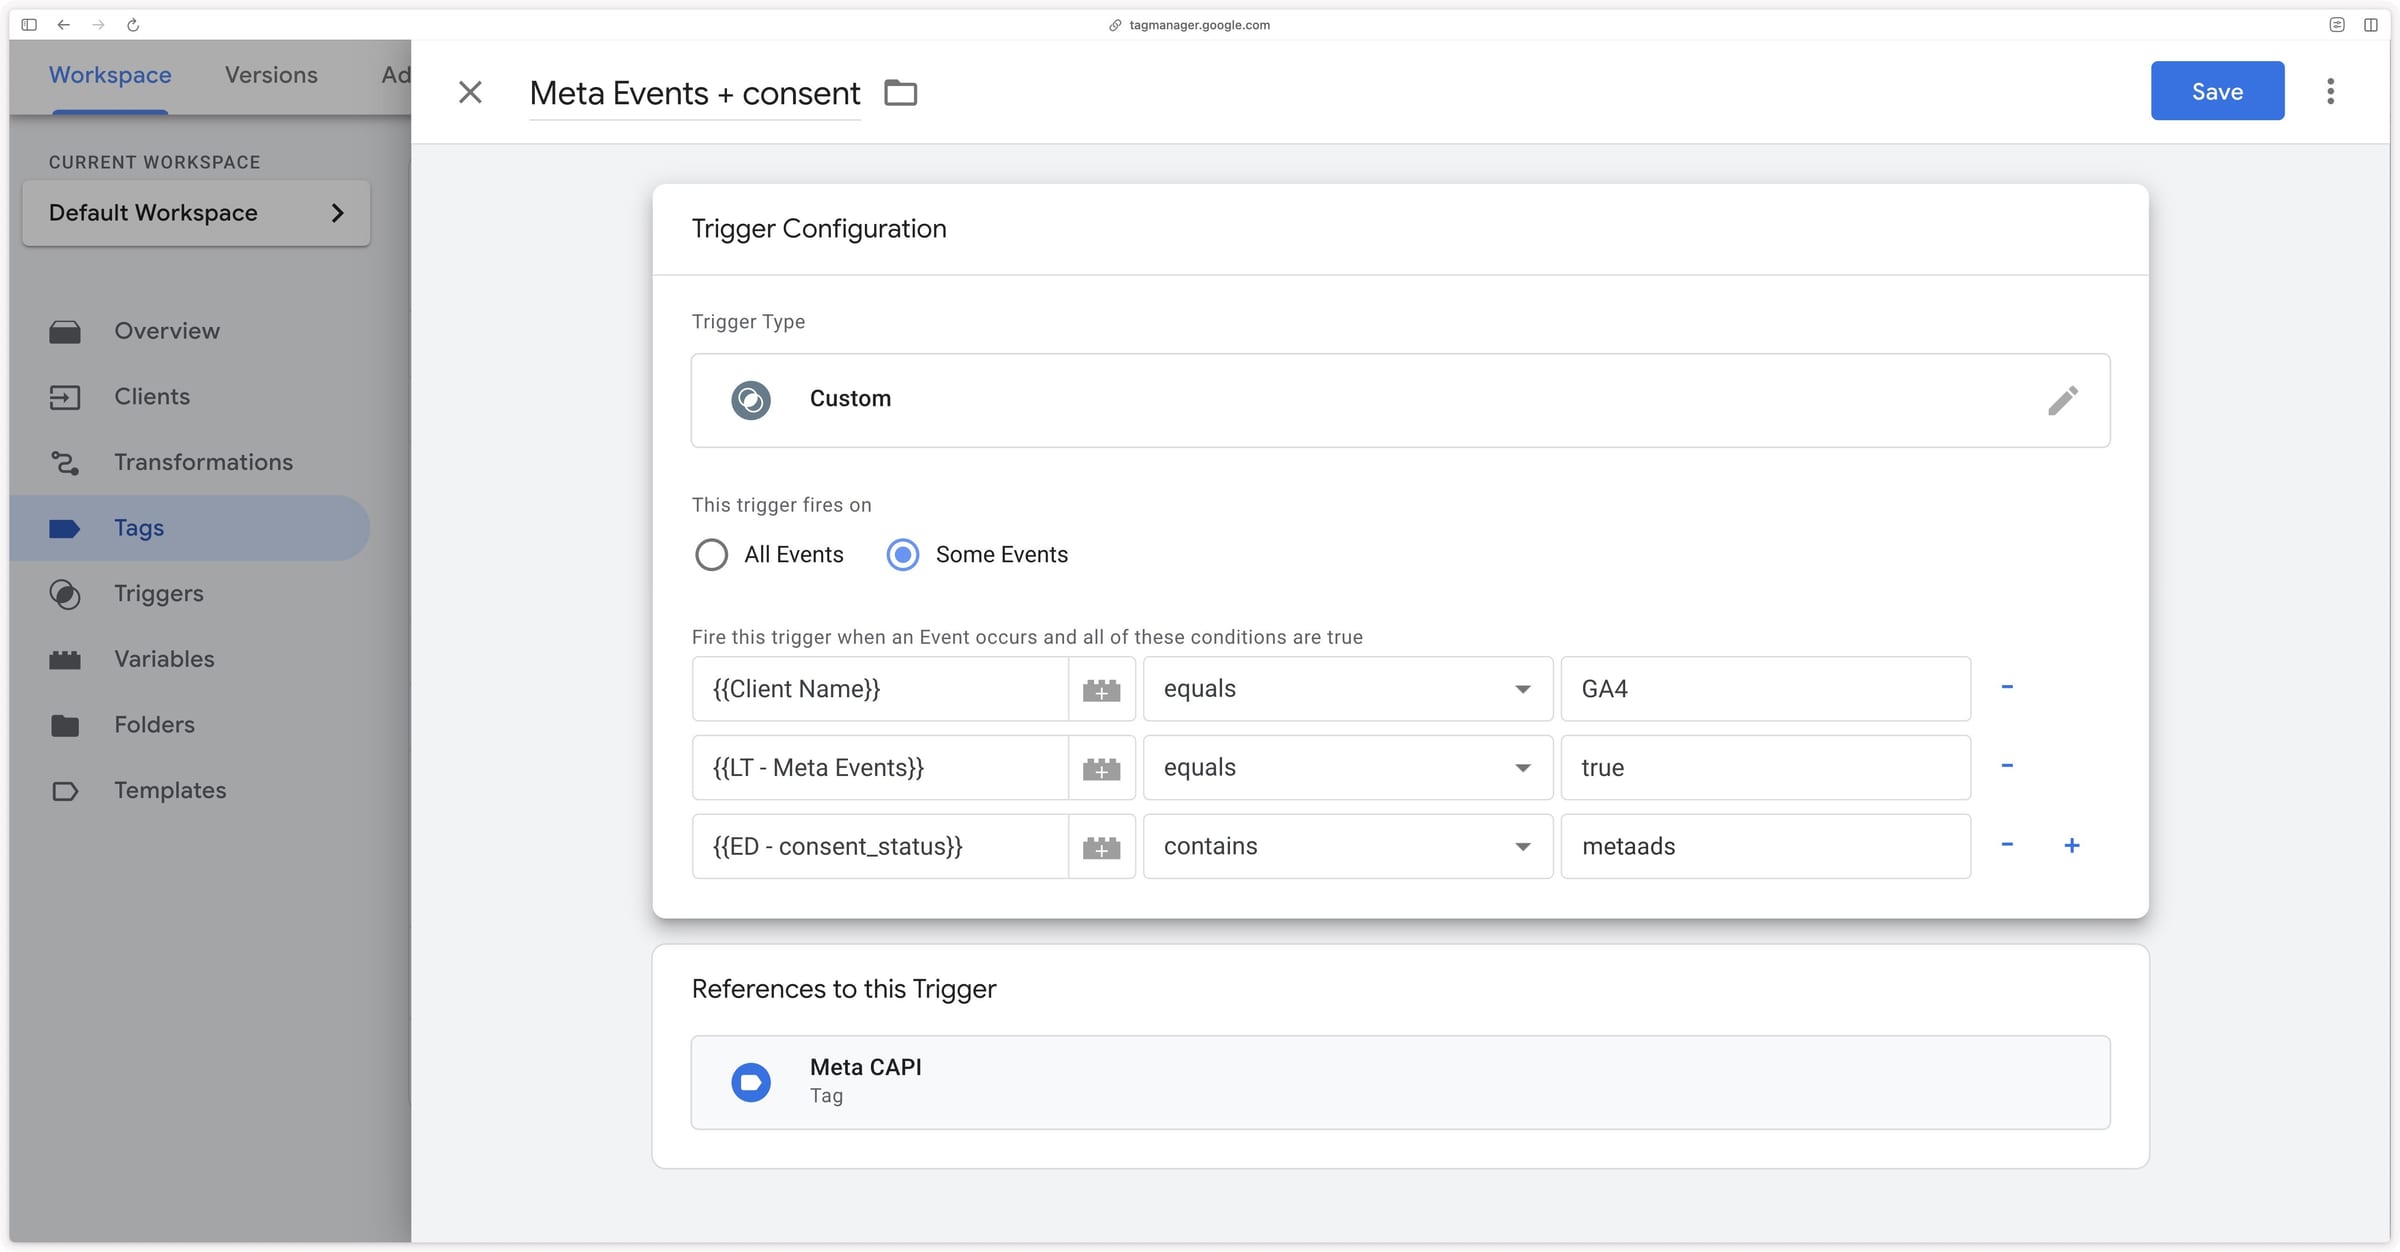Click the browser reload icon

[x=133, y=25]
